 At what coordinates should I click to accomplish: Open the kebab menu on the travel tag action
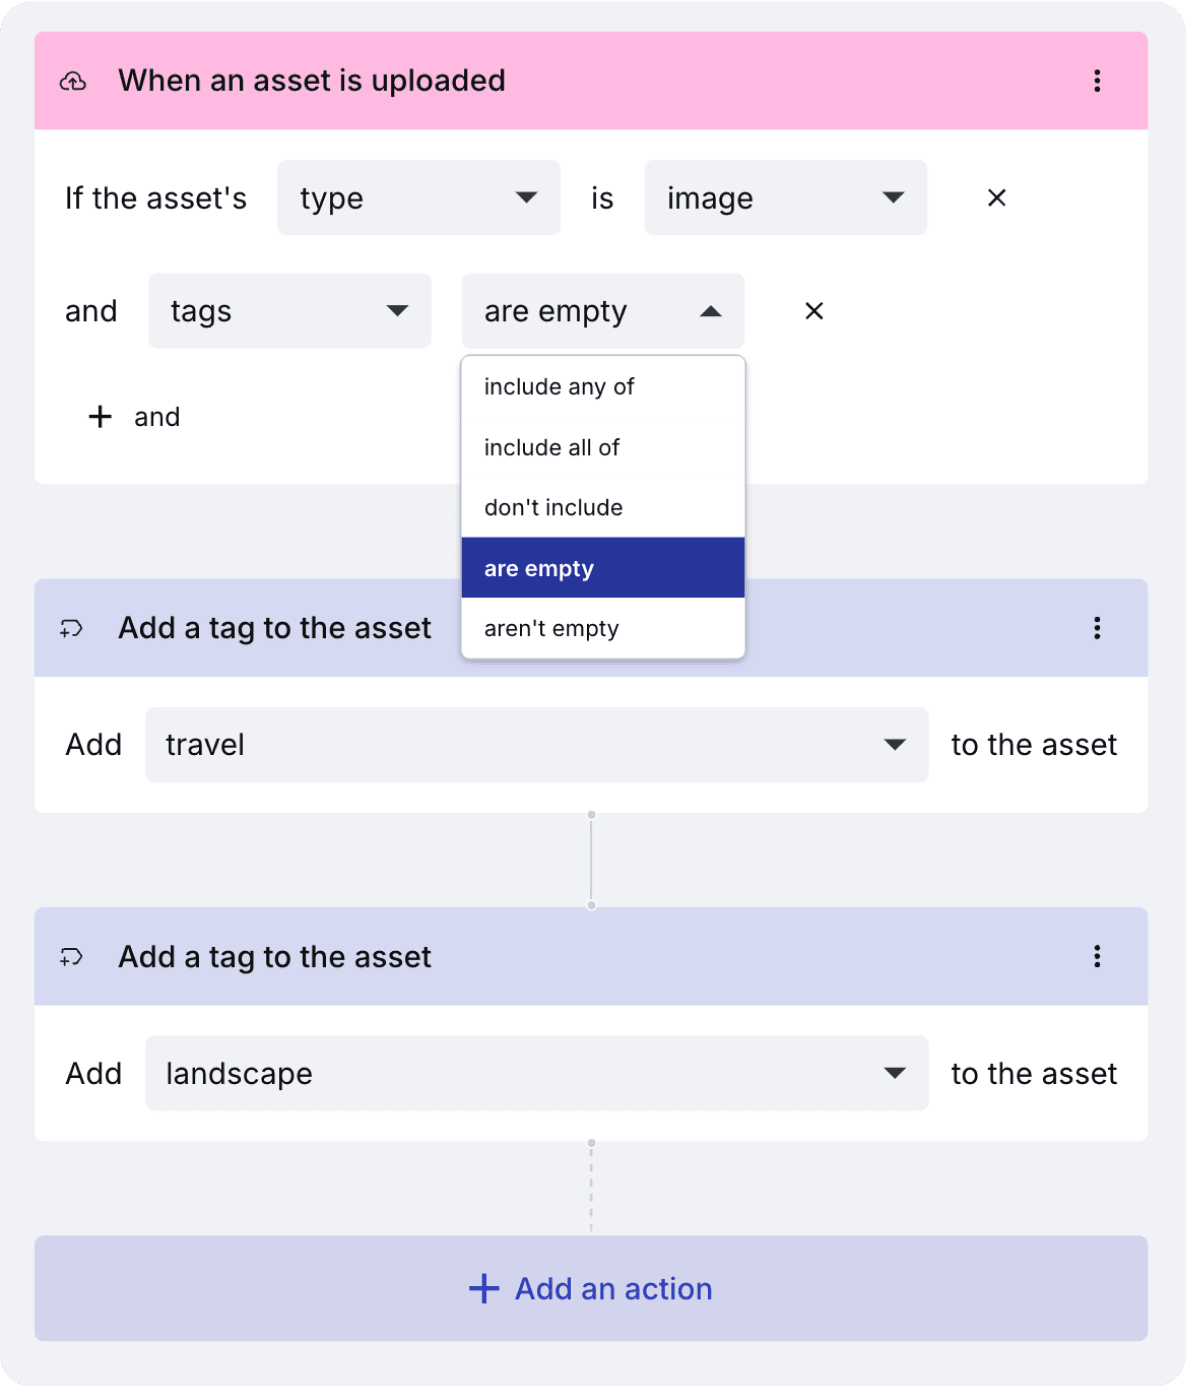pyautogui.click(x=1097, y=628)
